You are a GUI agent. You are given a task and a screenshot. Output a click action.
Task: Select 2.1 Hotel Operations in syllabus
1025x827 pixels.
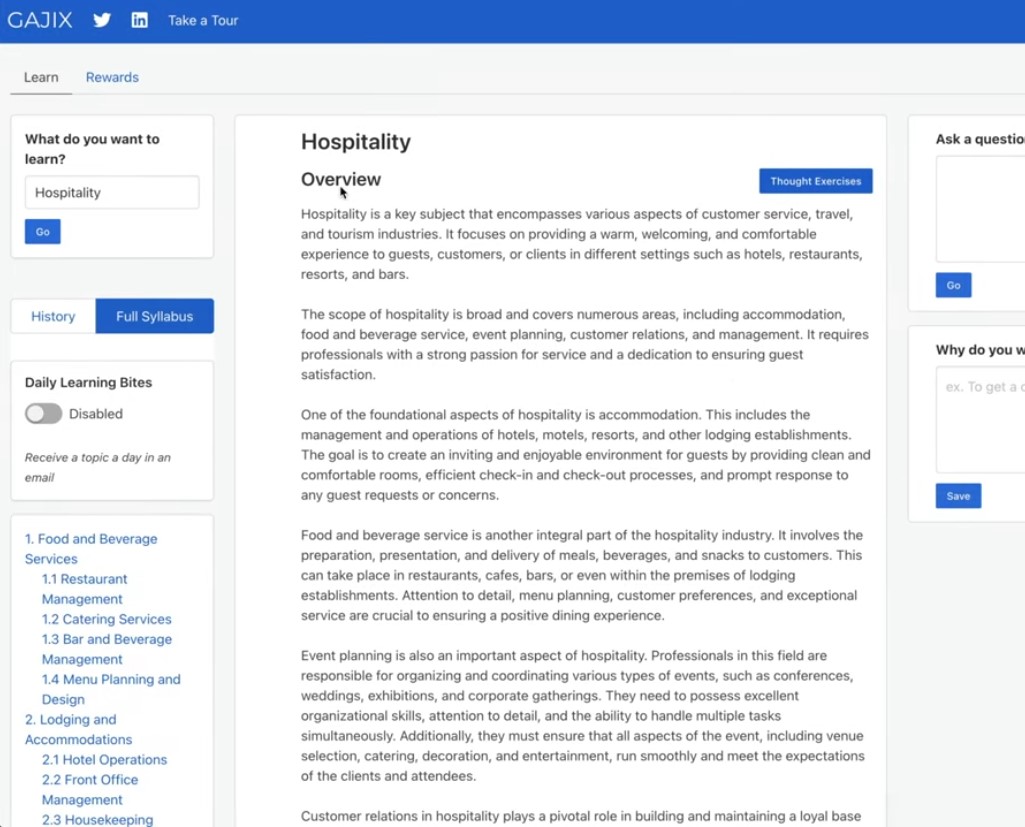(104, 760)
